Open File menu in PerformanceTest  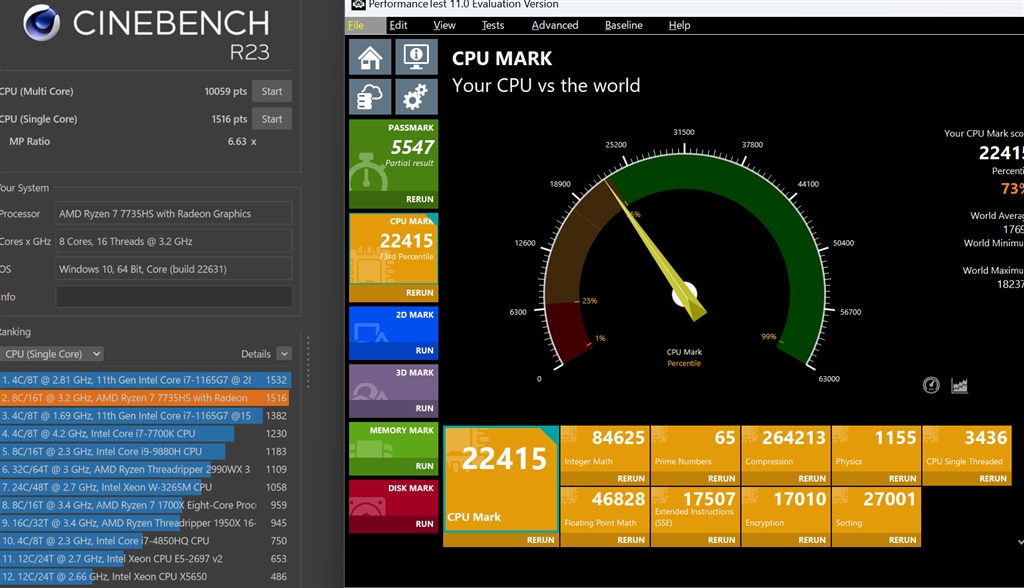pos(356,25)
